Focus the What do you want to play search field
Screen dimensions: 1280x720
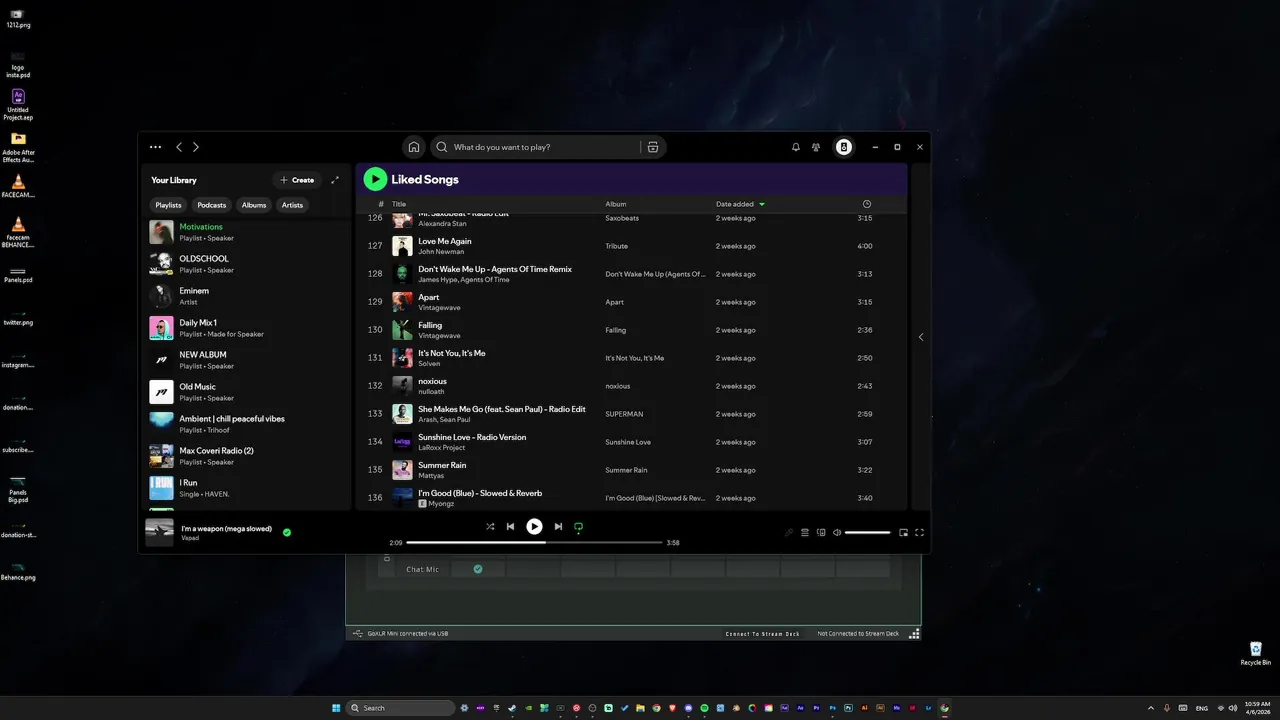545,147
